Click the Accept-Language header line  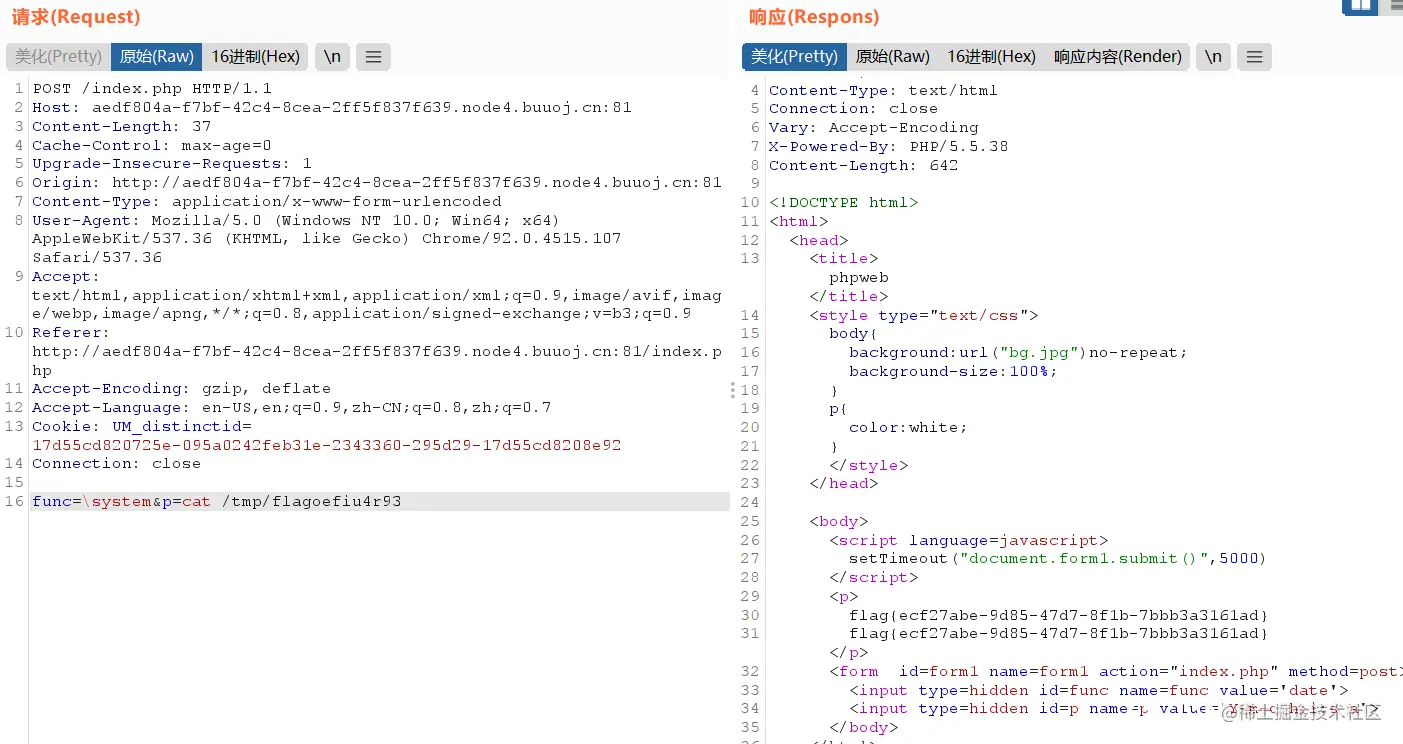[292, 407]
